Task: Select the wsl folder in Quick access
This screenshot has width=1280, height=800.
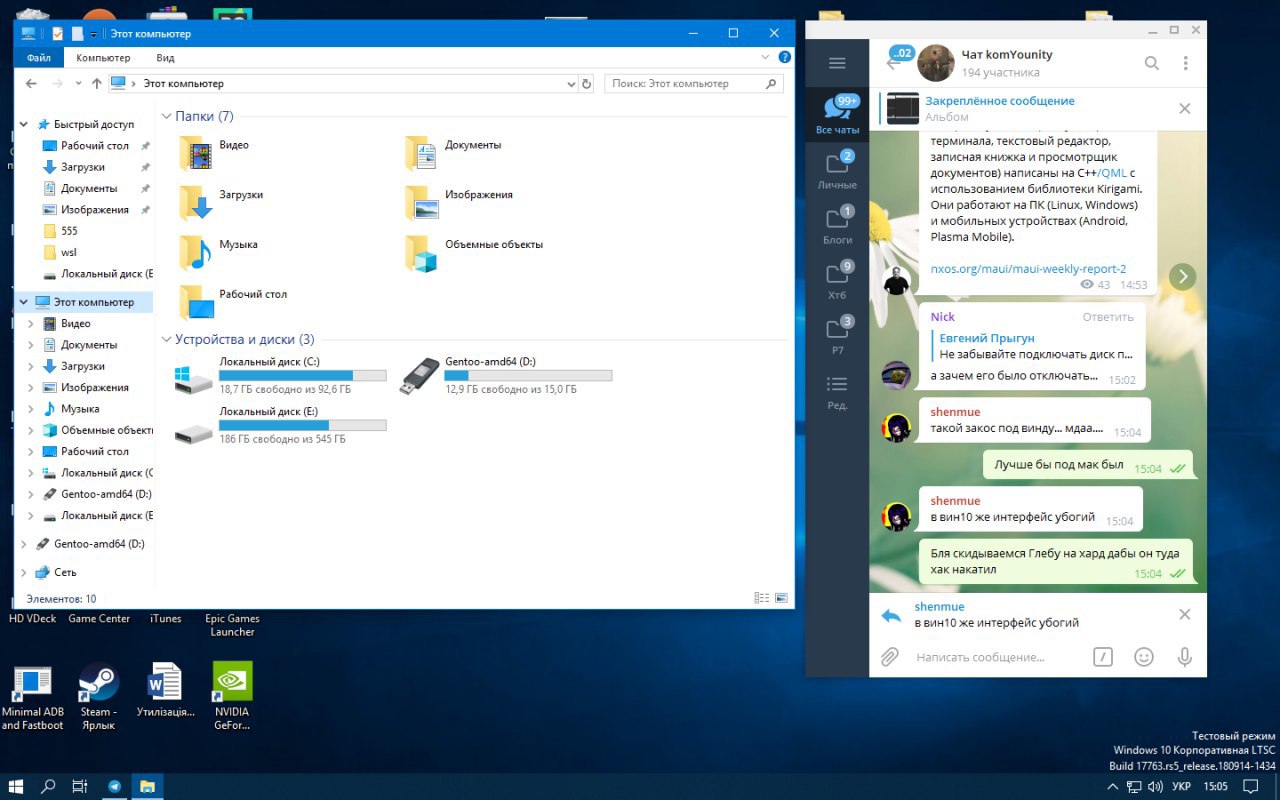Action: 69,252
